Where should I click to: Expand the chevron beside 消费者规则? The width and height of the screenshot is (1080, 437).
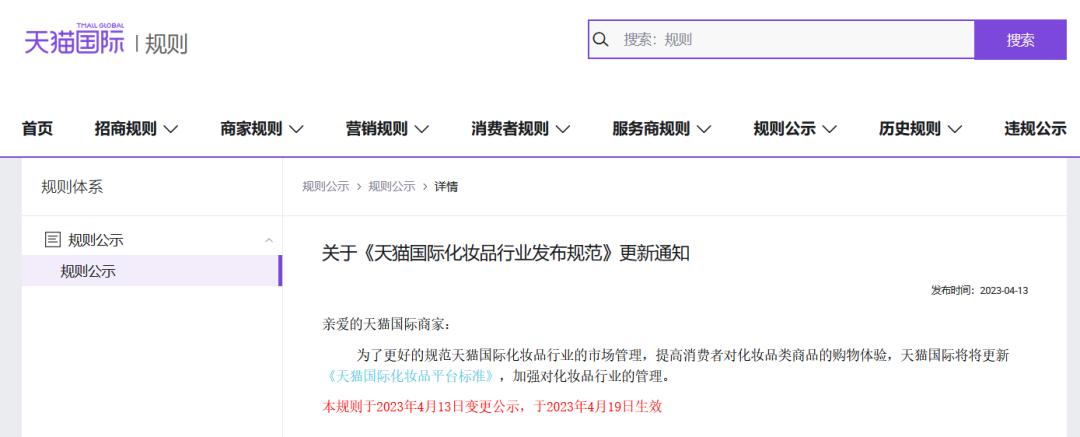pos(563,129)
